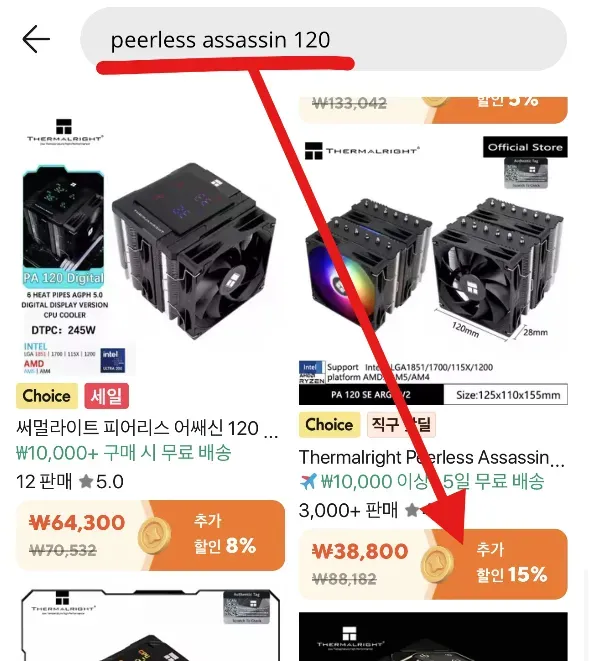Click the Official Store tag
Viewport: 590px width, 661px height.
point(525,147)
